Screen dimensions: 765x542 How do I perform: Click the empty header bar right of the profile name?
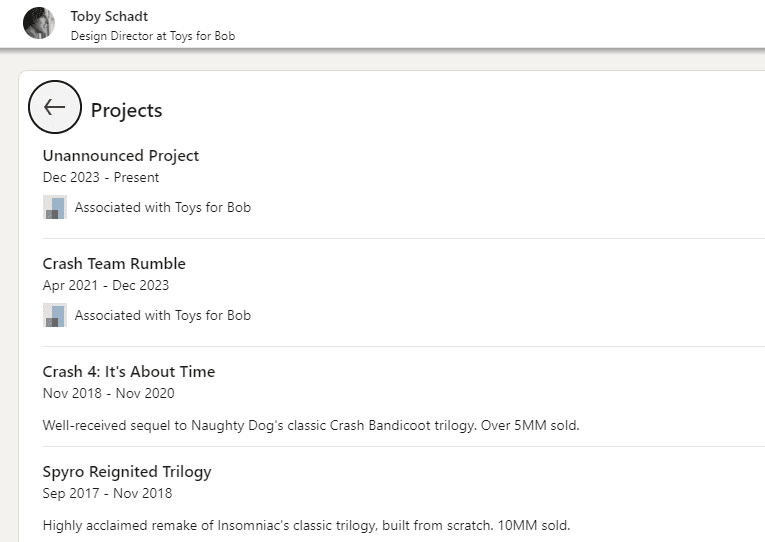click(x=500, y=24)
